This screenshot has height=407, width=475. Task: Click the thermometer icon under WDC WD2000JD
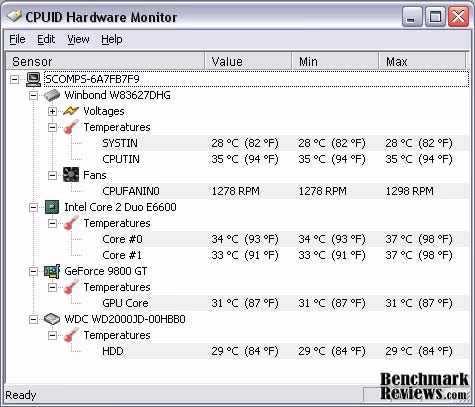(x=71, y=335)
